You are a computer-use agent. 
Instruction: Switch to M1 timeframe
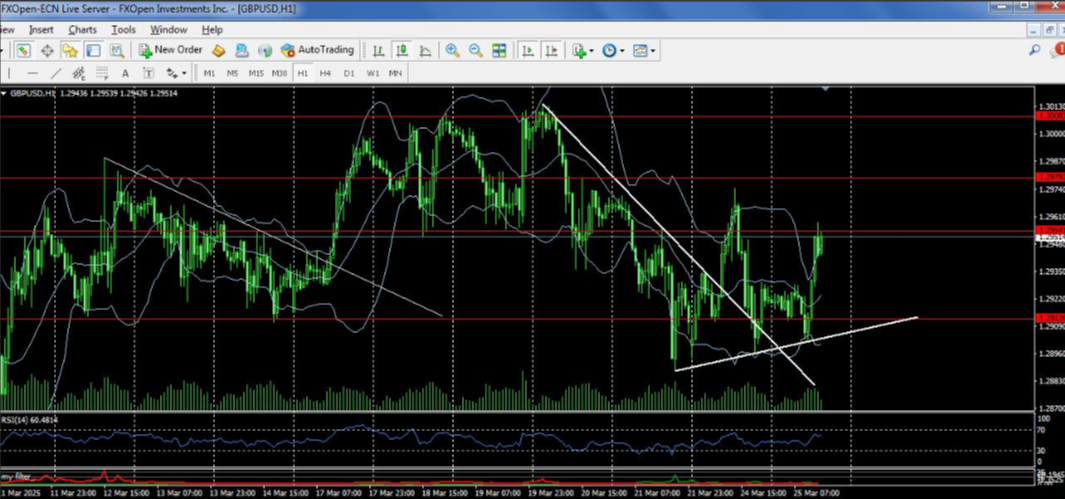tap(209, 73)
